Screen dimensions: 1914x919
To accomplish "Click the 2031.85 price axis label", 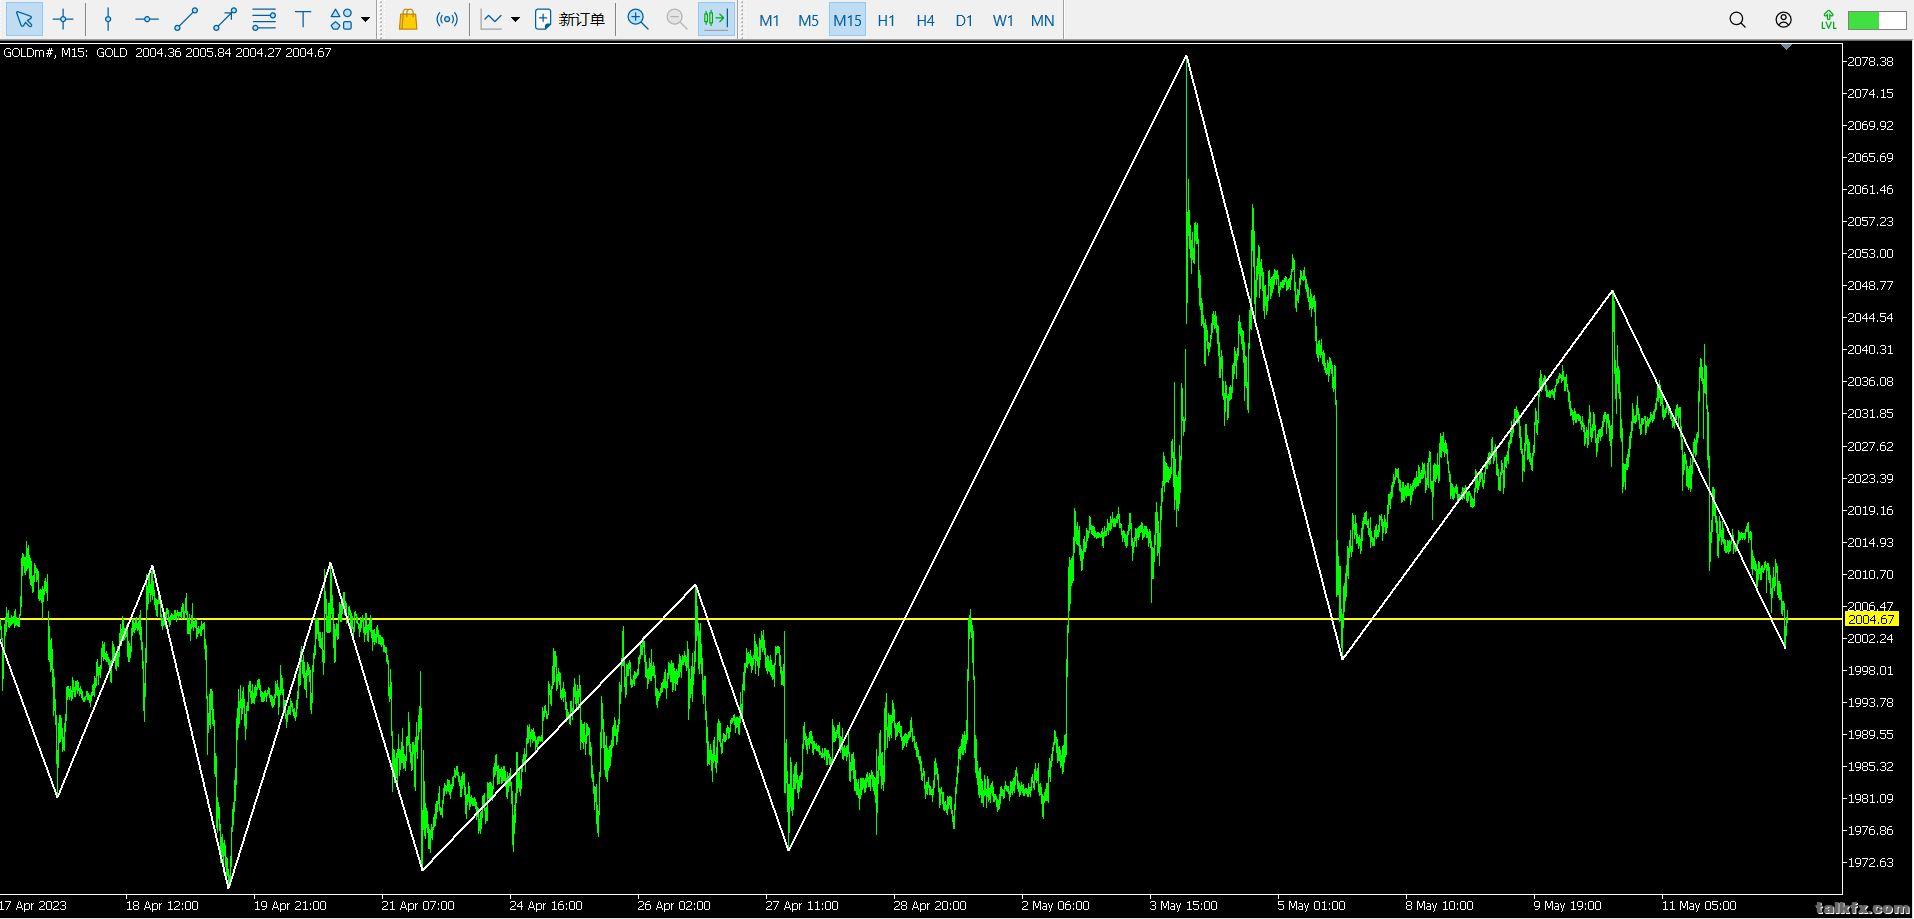I will (x=1870, y=413).
